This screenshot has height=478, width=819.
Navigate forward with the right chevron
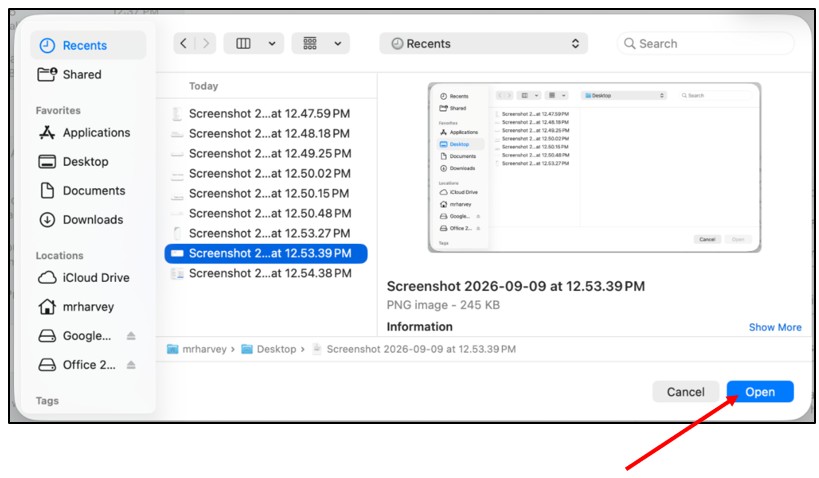point(206,43)
